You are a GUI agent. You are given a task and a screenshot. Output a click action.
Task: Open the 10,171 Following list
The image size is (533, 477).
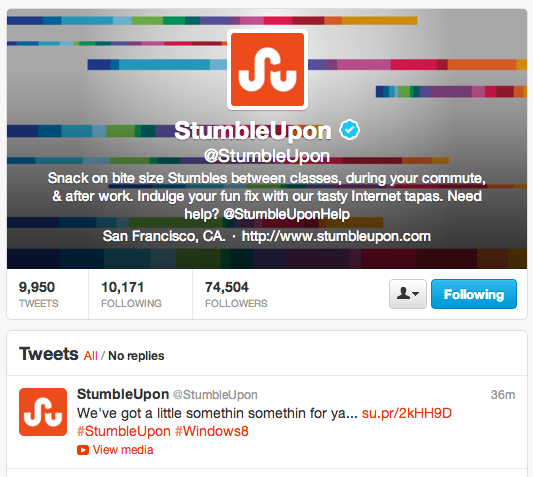click(x=131, y=294)
